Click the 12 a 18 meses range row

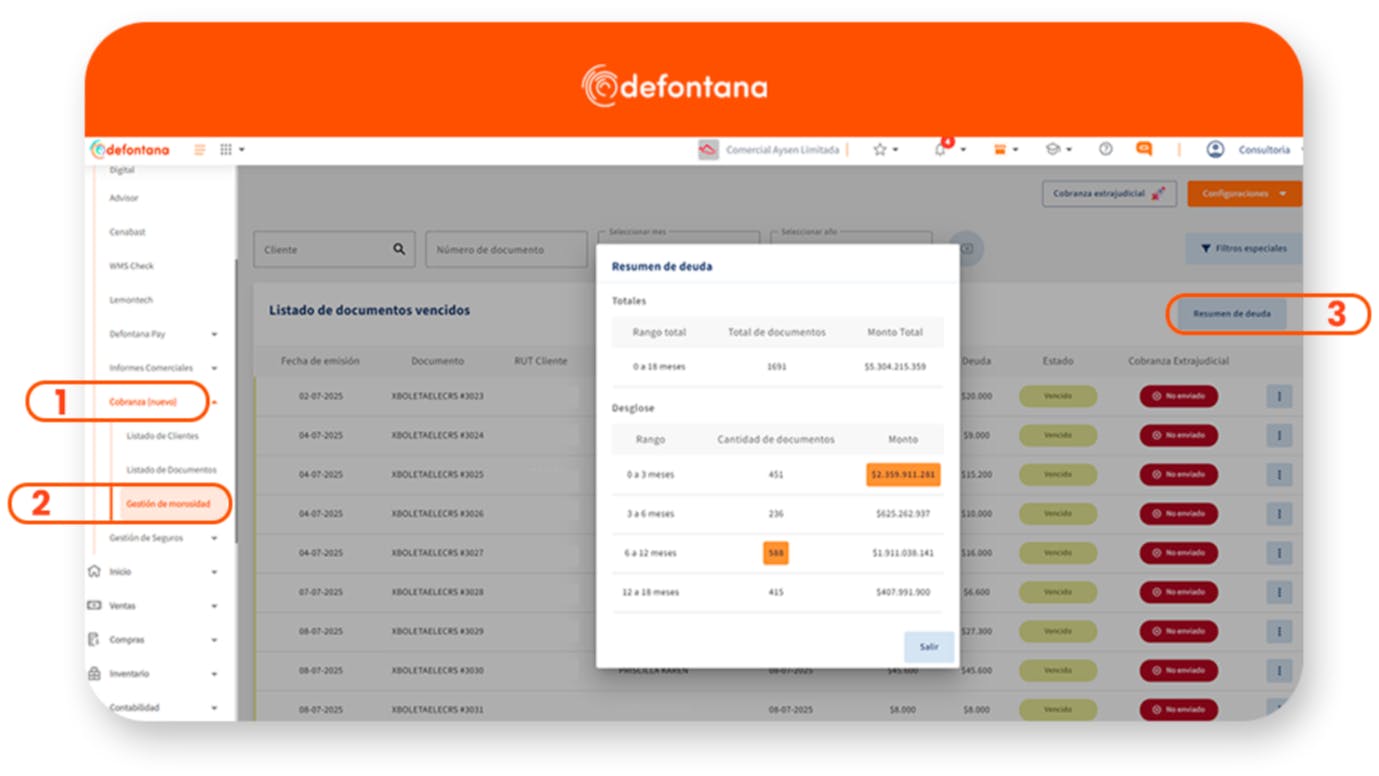tap(777, 592)
